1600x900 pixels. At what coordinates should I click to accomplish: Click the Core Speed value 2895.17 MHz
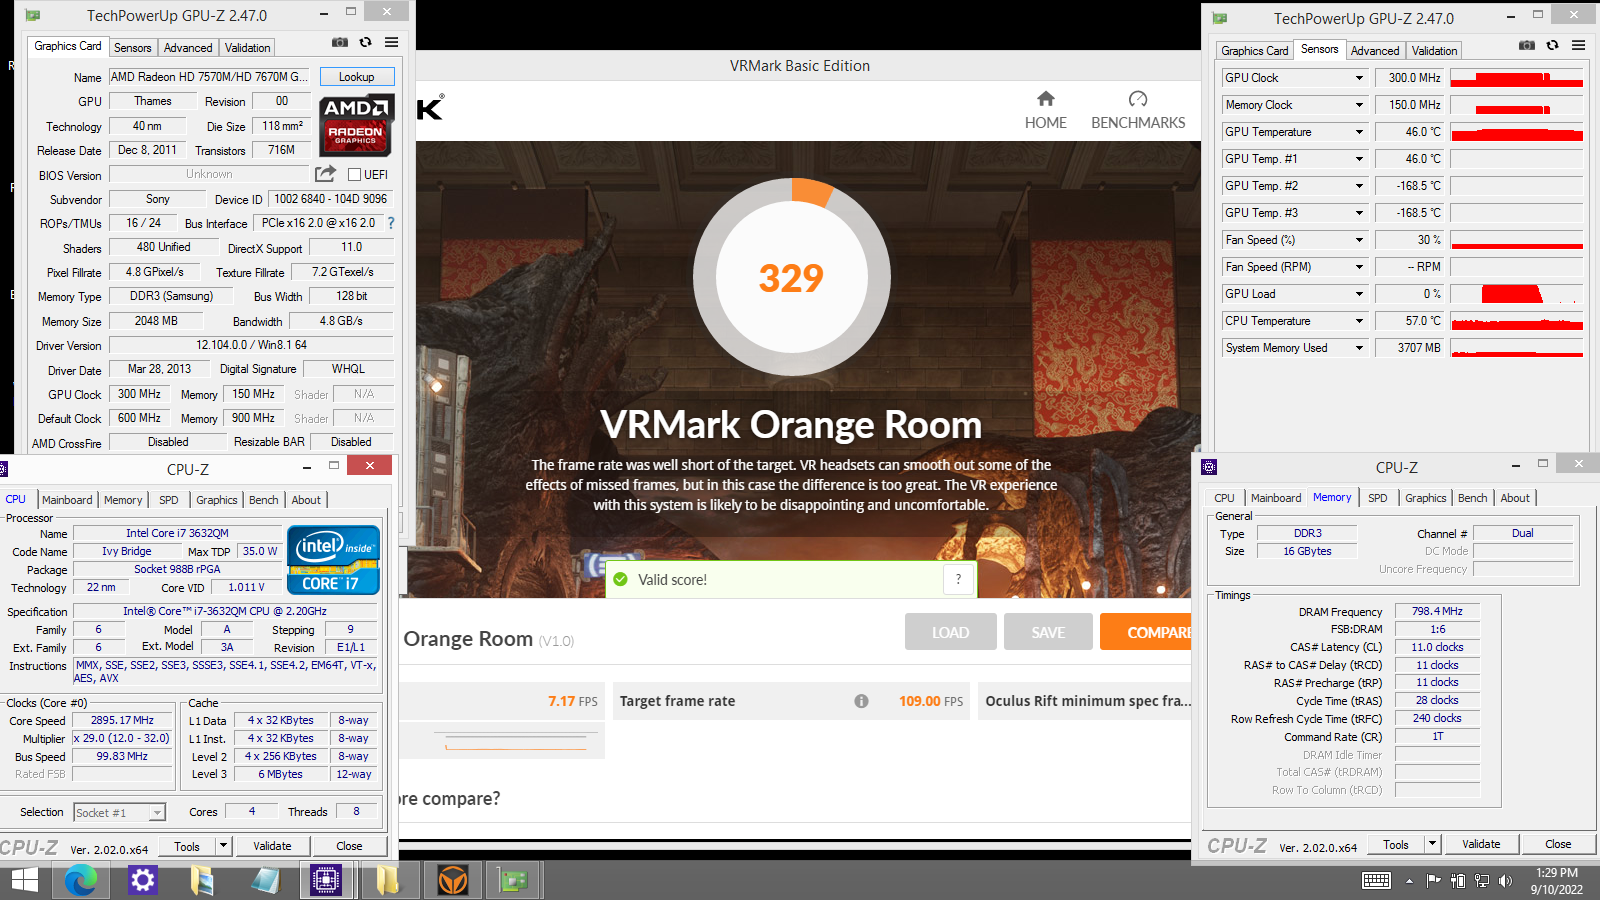(x=122, y=720)
